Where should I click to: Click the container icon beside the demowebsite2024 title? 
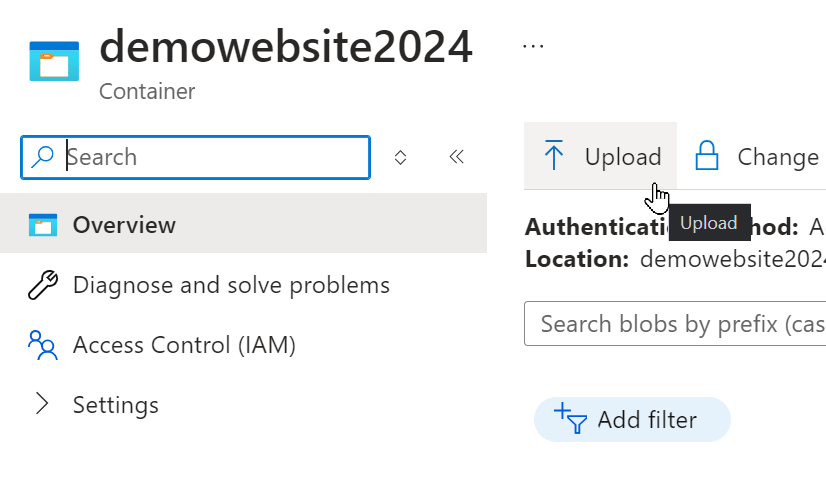[54, 60]
